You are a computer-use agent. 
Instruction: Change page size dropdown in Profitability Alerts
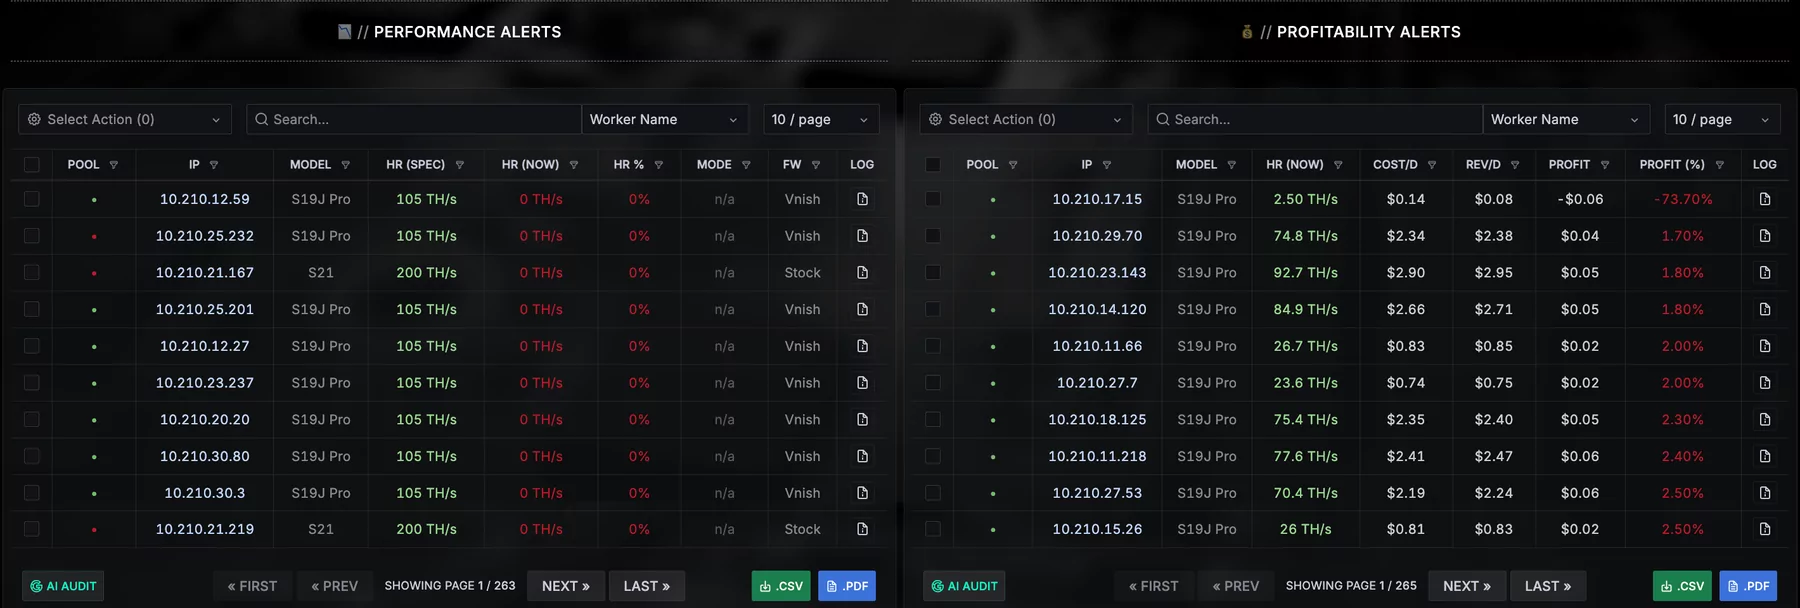(x=1722, y=119)
